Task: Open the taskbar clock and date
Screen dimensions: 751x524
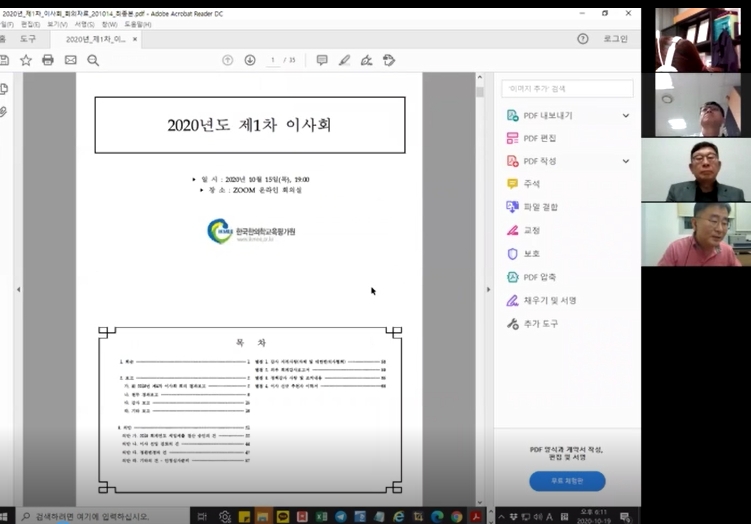Action: pos(594,516)
